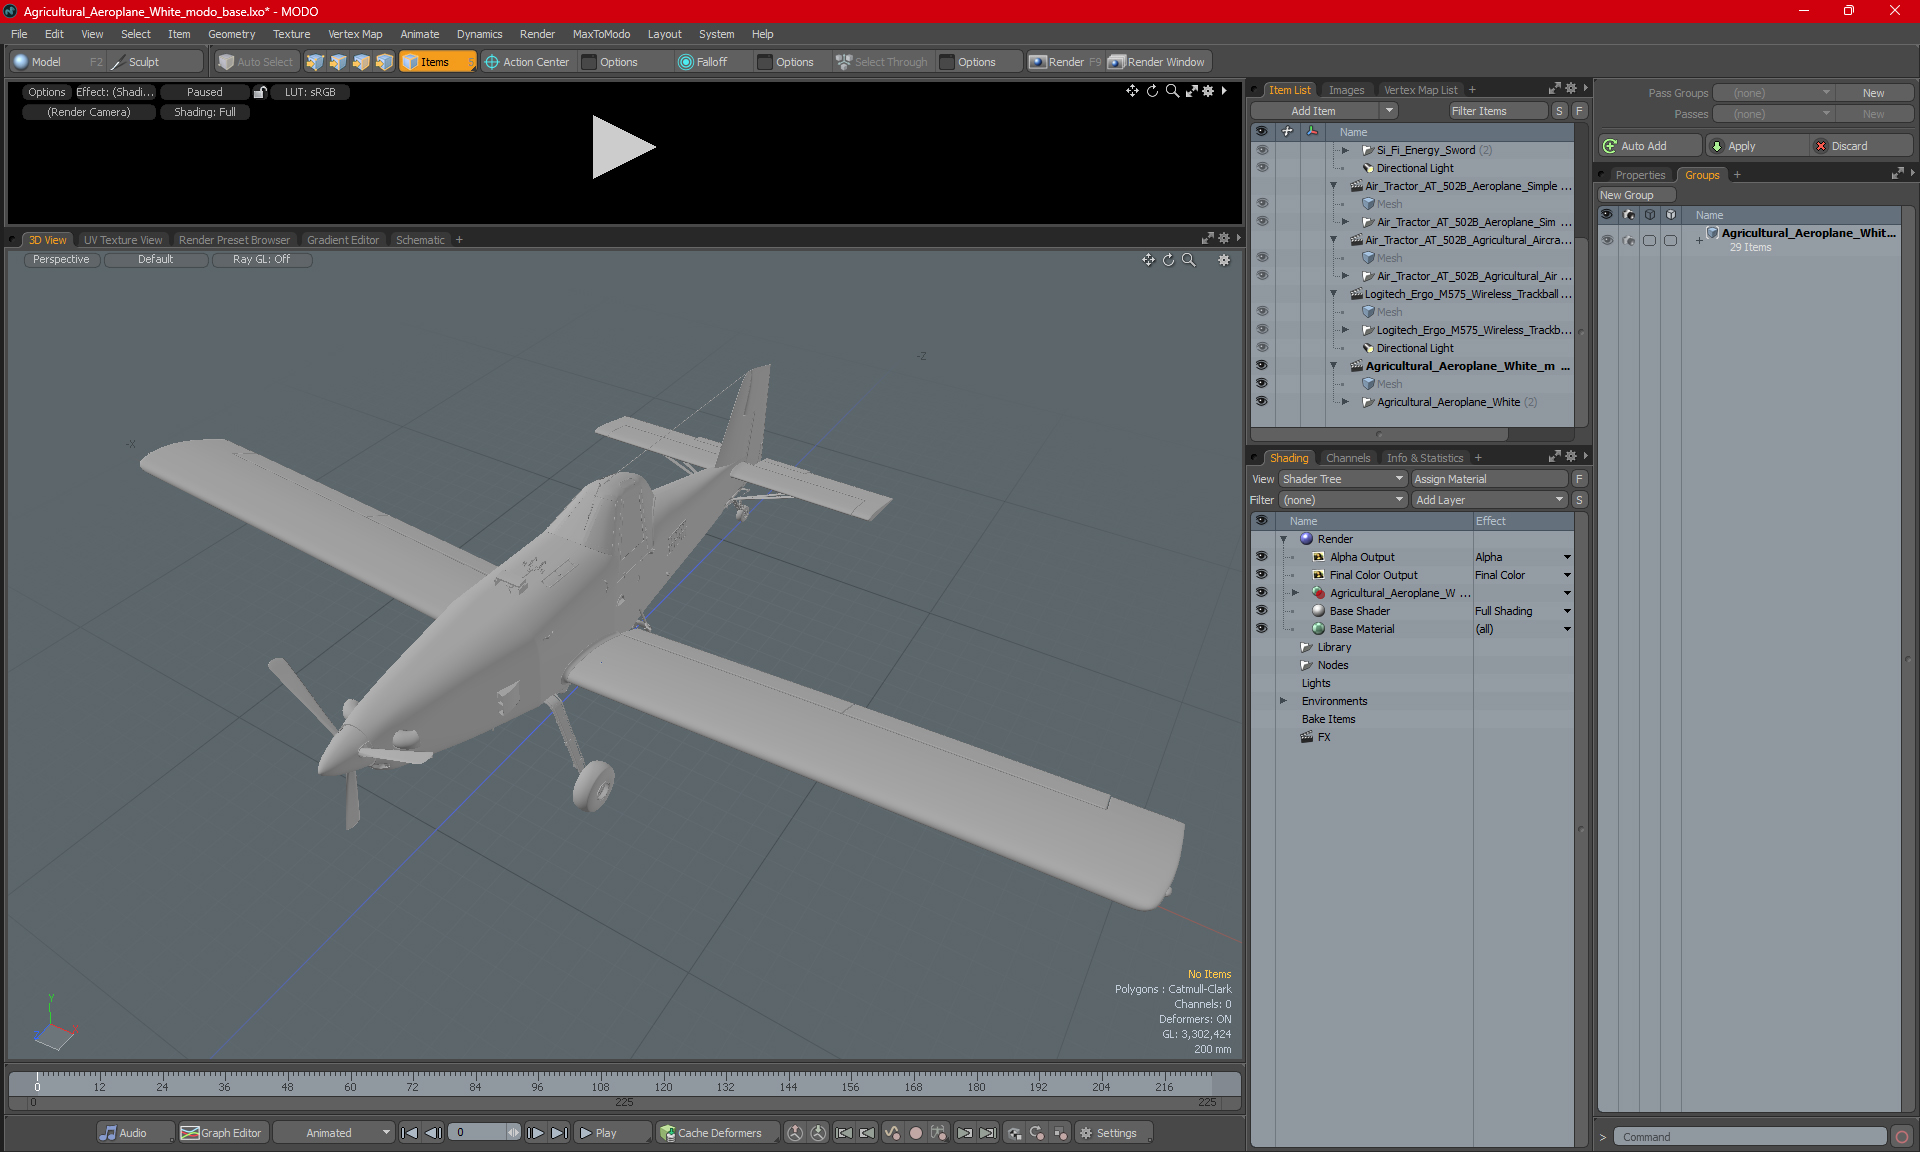Hide the Agricultural_Aeroplane_White_m scene item
1920x1152 pixels.
click(x=1261, y=366)
